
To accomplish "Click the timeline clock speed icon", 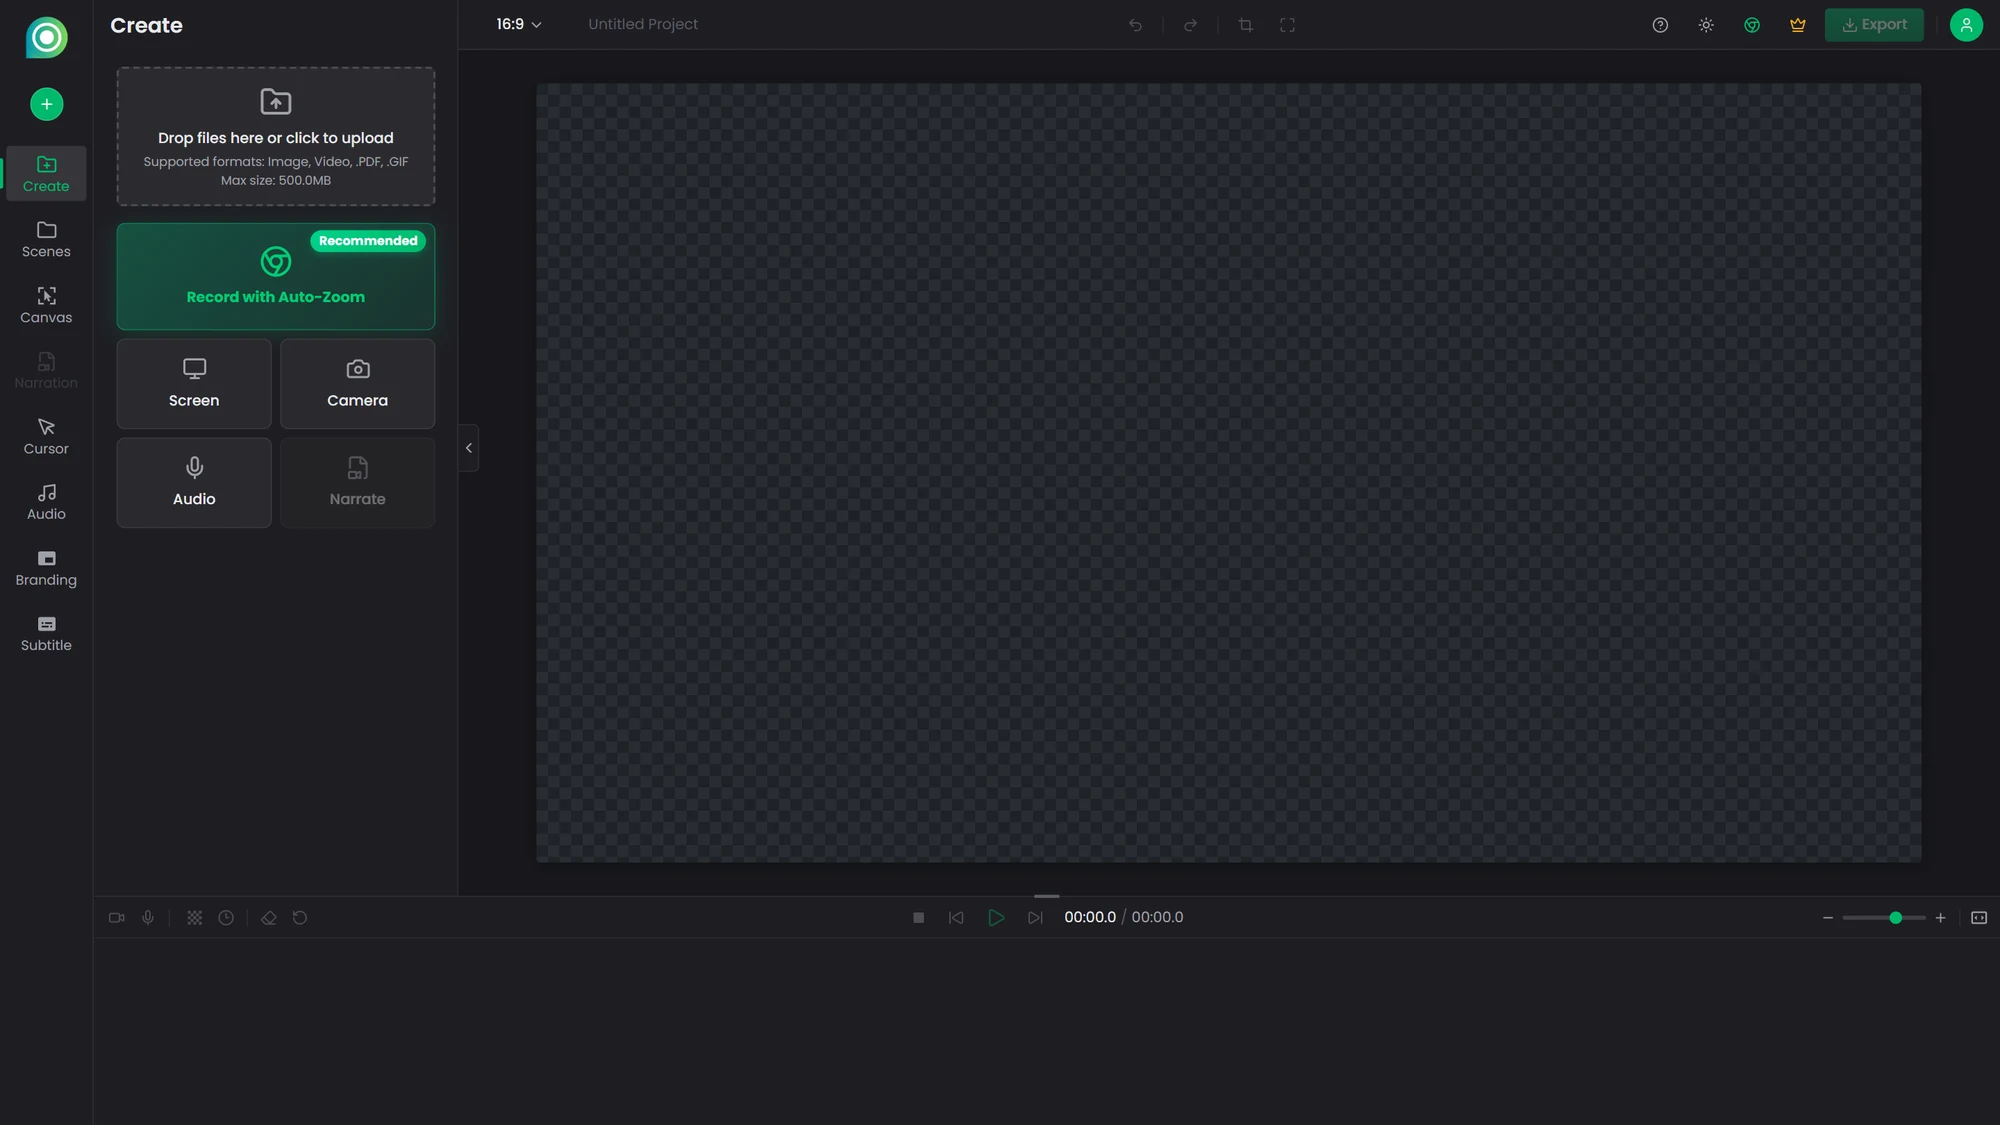I will click(226, 918).
